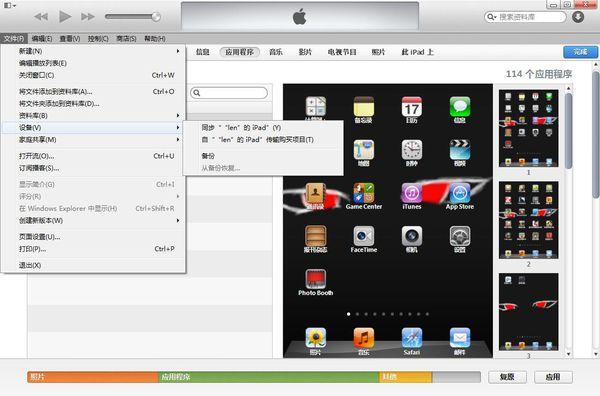Screen dimensions: 600x396
Task: Click the volume slider knob
Action: [x=156, y=16]
